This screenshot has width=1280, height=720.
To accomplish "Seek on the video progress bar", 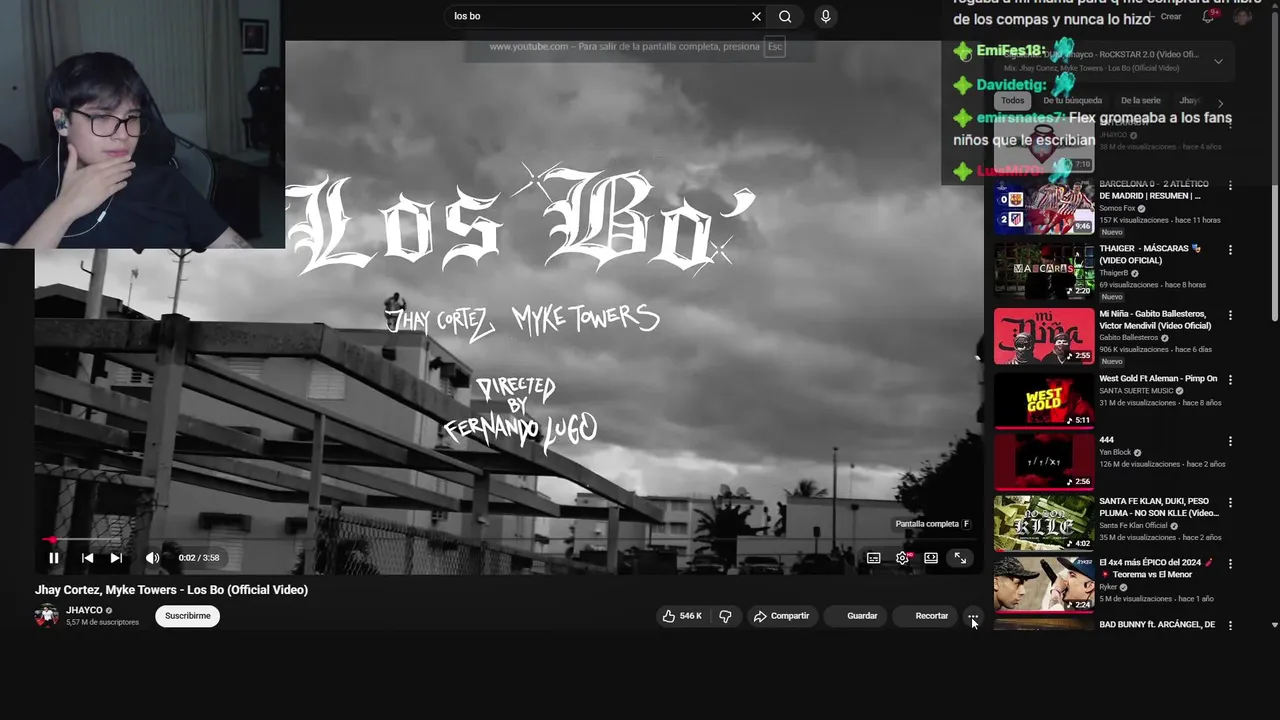I will click(x=508, y=540).
